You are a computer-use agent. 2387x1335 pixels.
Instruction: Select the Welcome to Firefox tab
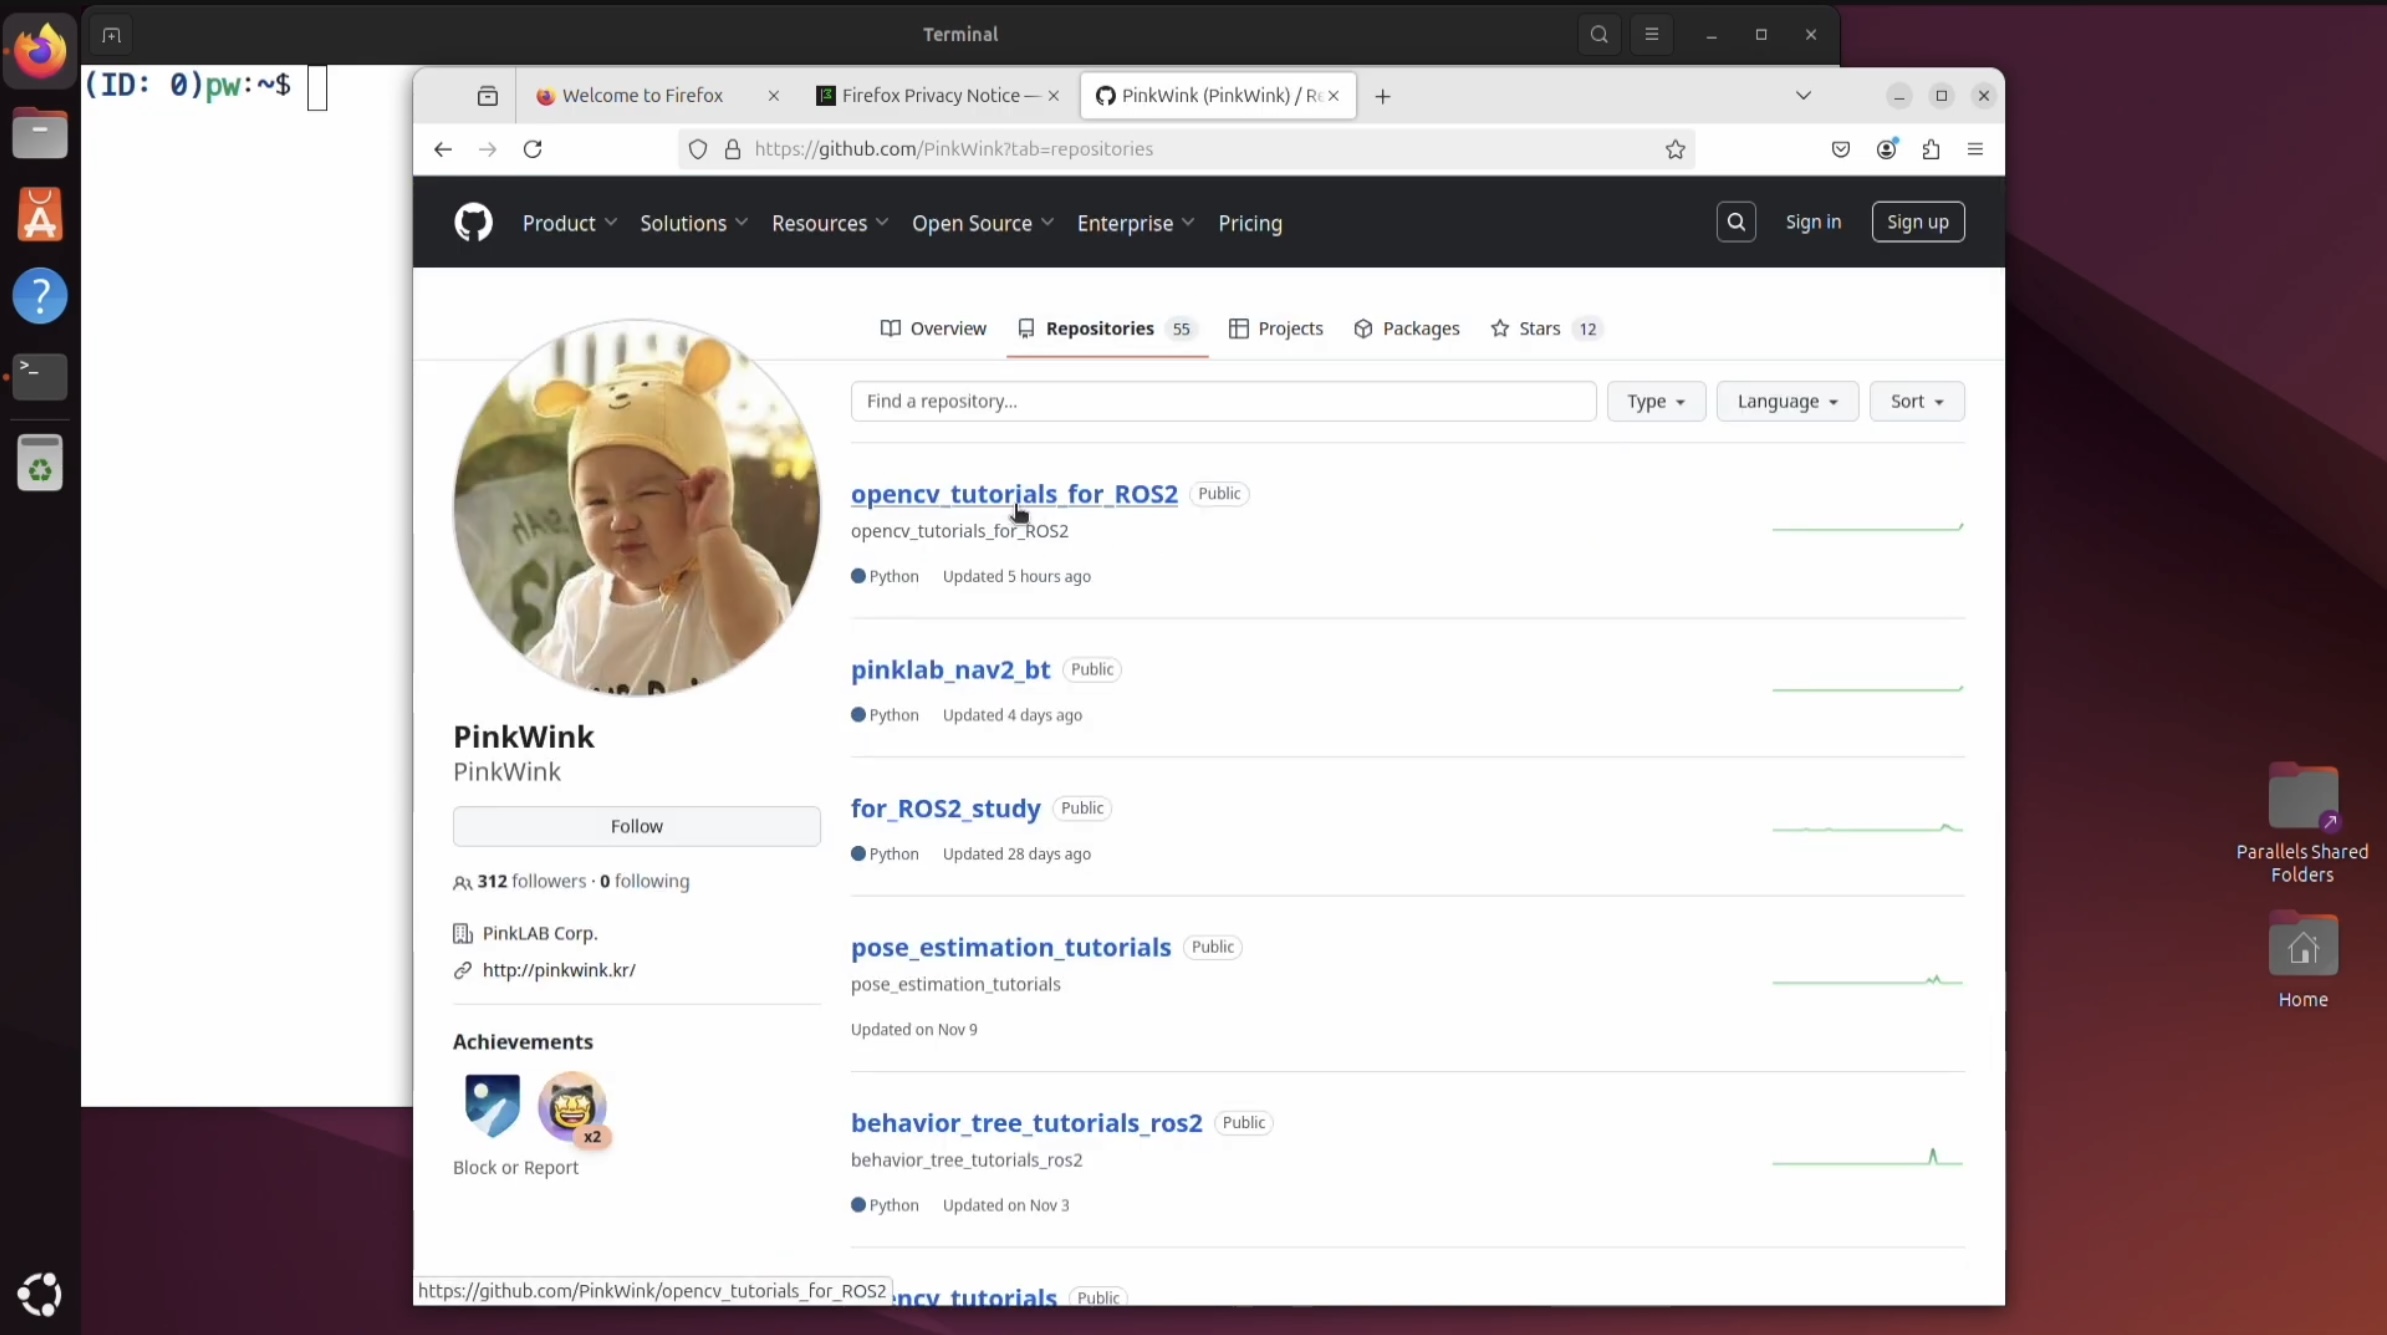[x=642, y=96]
